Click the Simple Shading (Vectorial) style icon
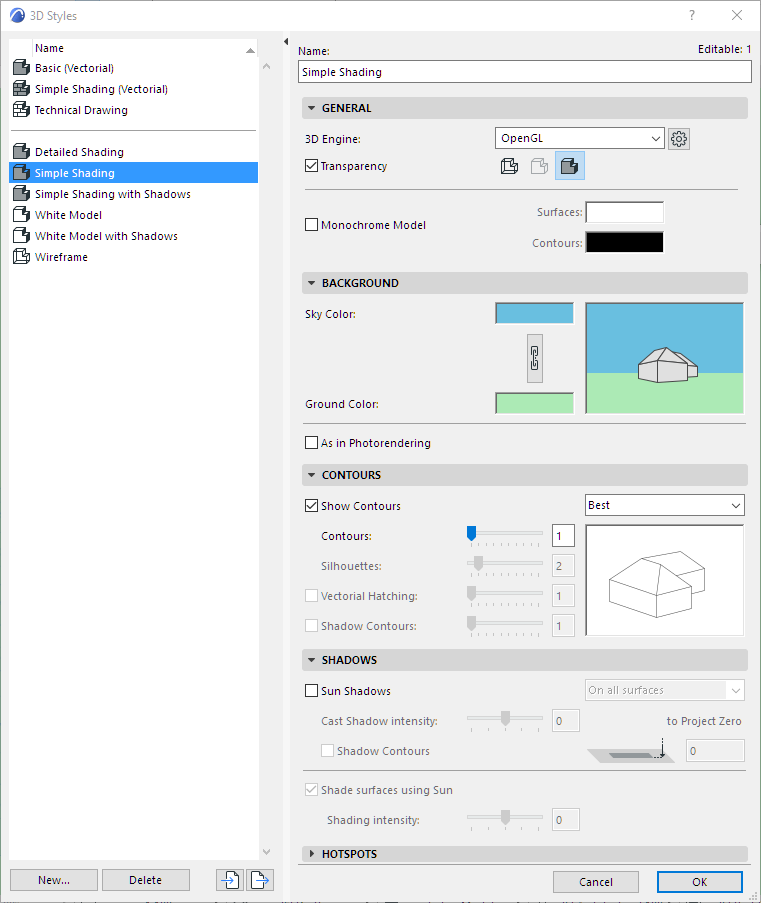 pos(21,89)
